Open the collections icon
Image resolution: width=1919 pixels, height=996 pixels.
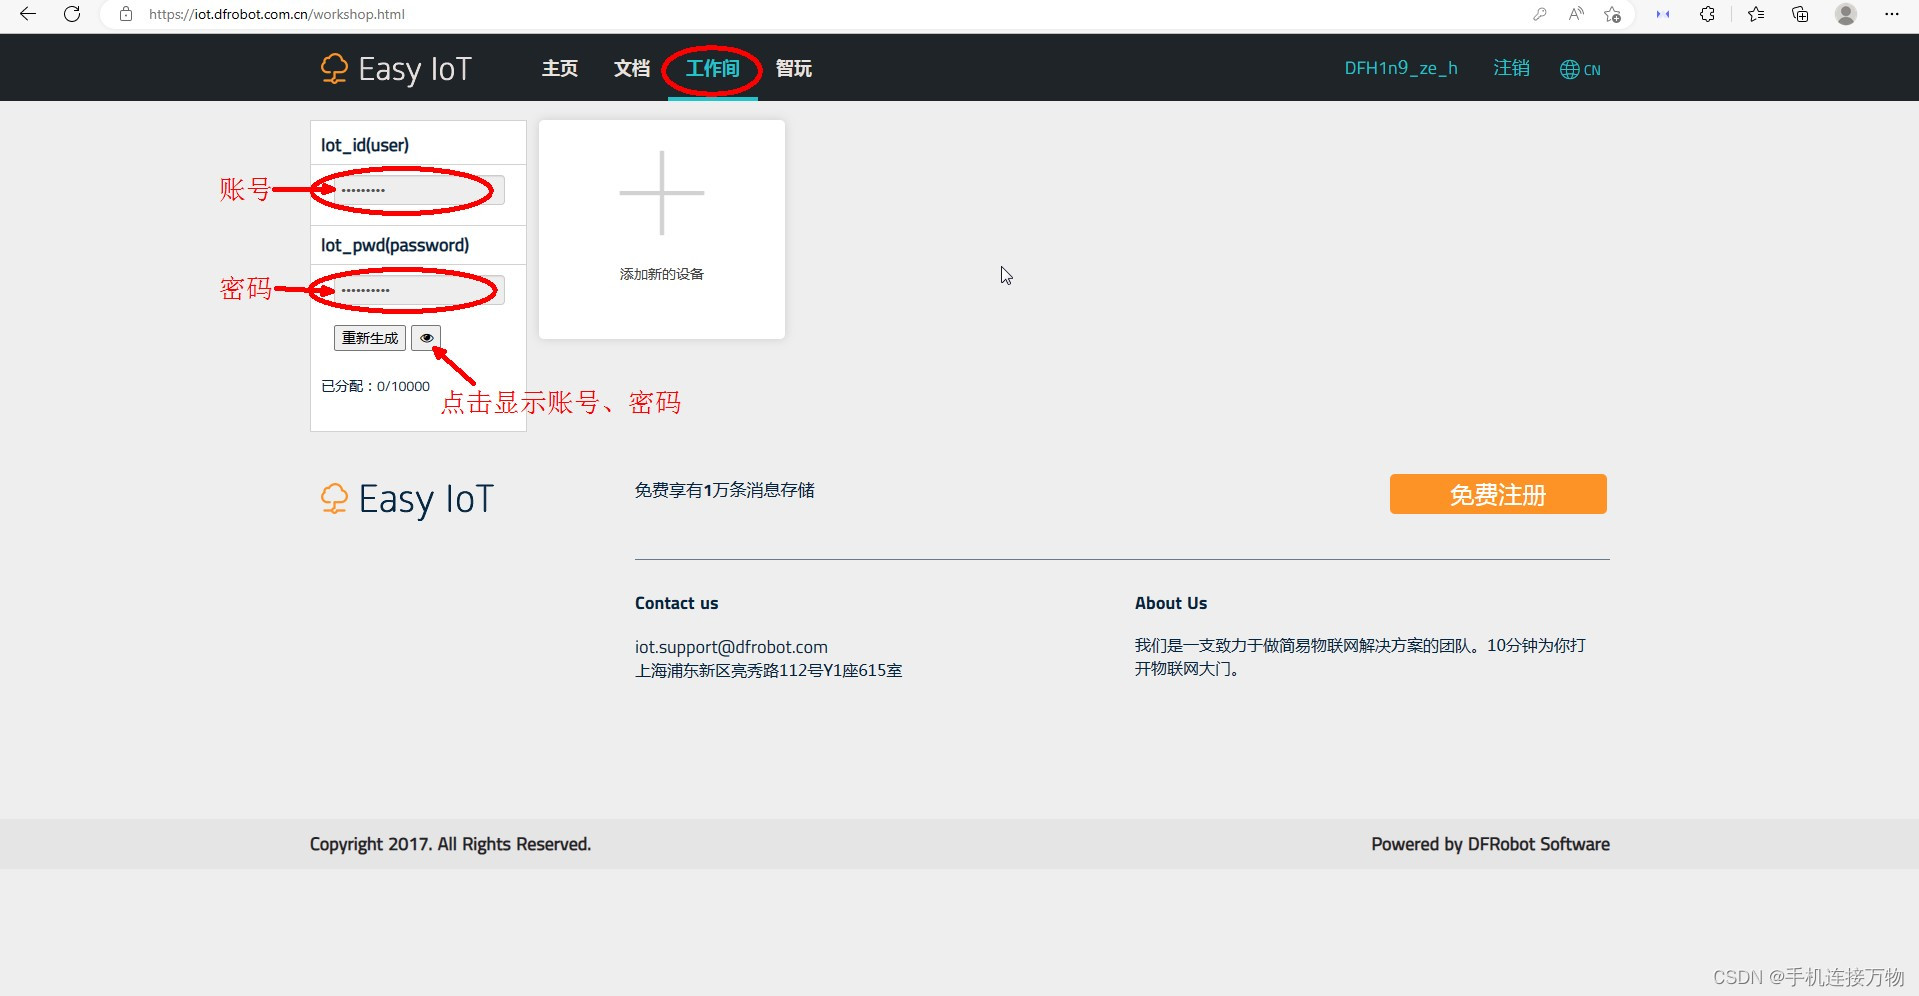[x=1800, y=14]
